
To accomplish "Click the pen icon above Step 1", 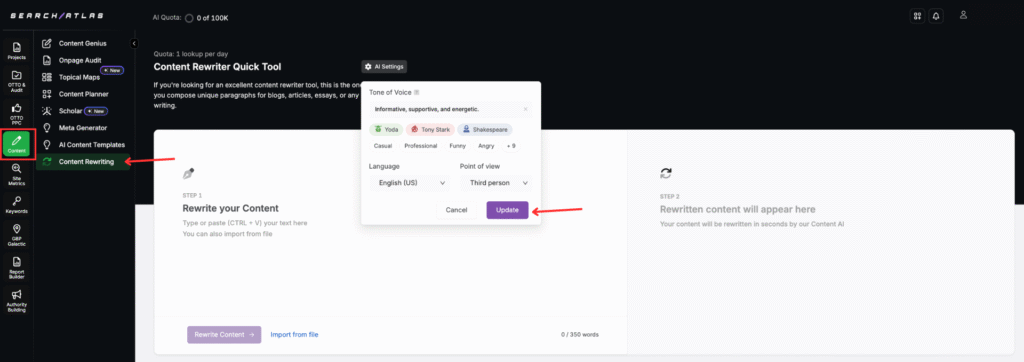I will [x=188, y=174].
